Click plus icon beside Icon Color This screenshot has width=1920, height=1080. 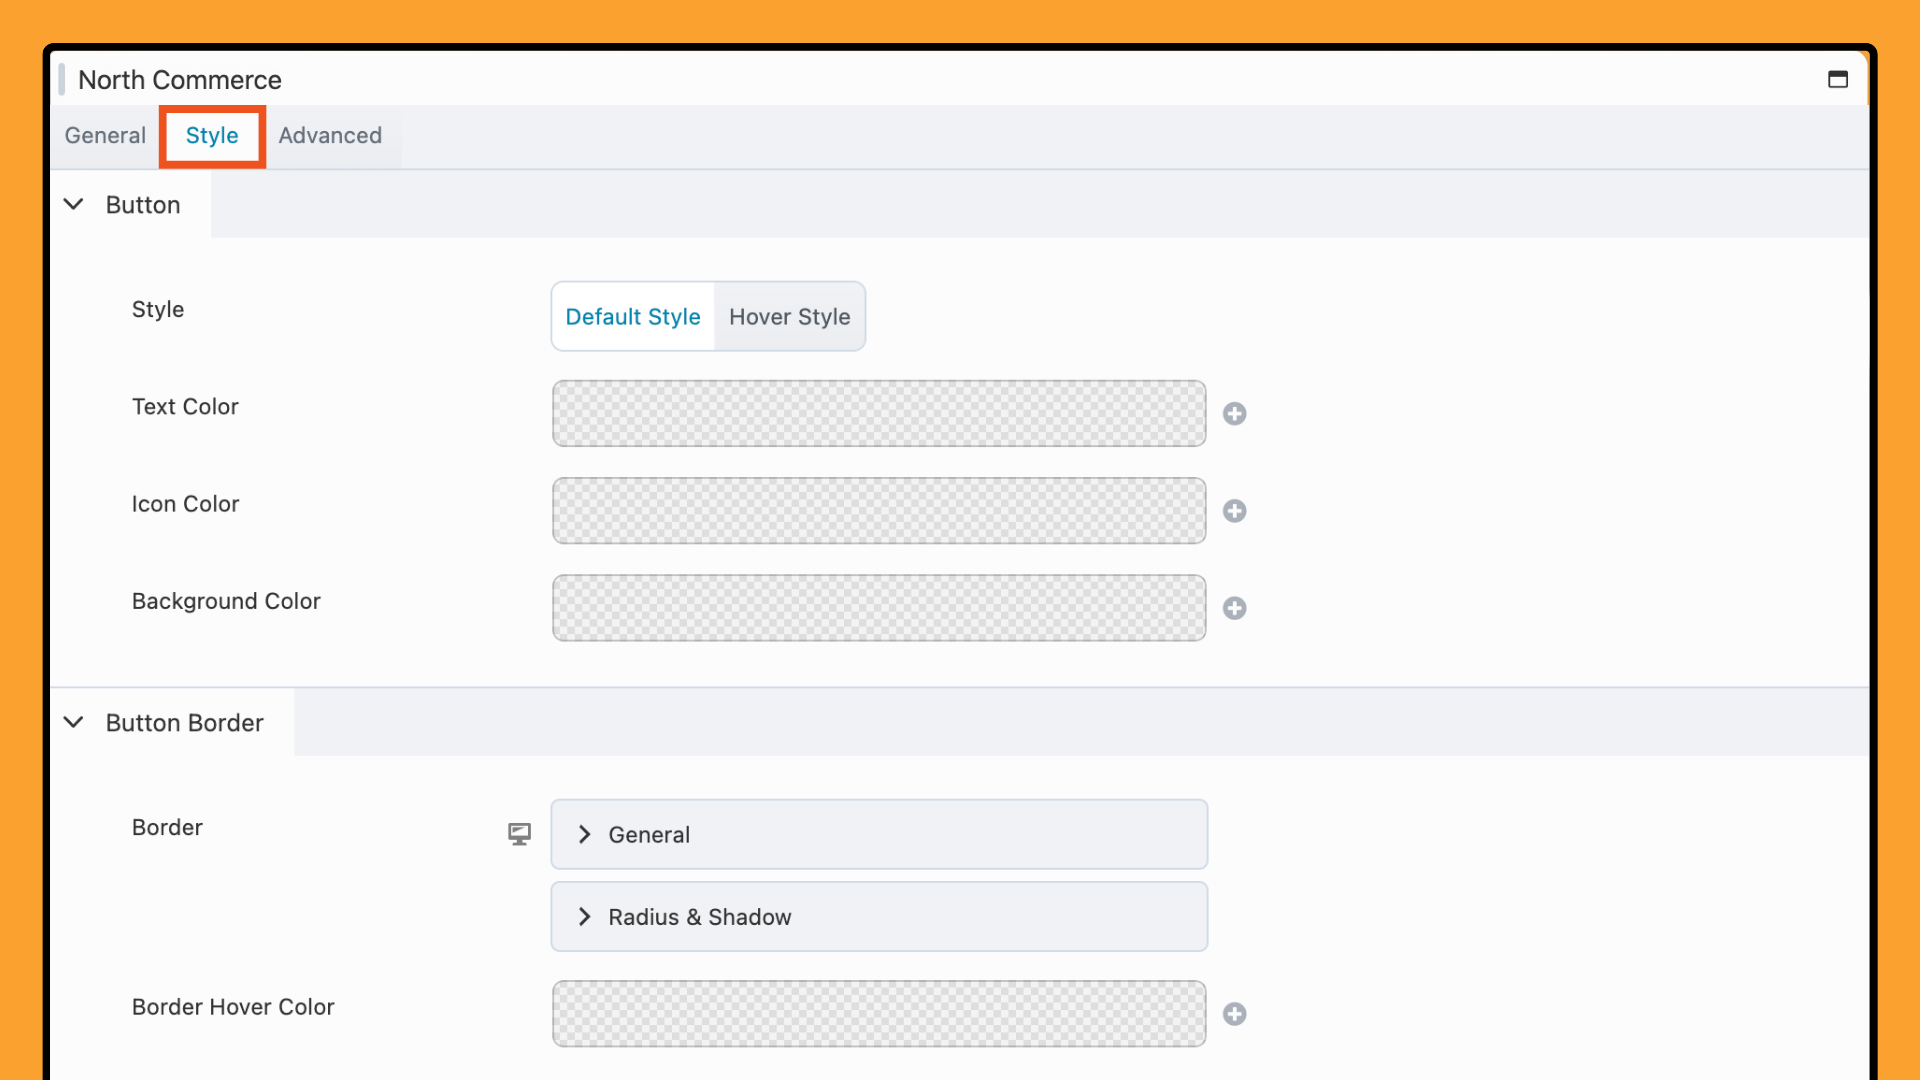point(1234,511)
